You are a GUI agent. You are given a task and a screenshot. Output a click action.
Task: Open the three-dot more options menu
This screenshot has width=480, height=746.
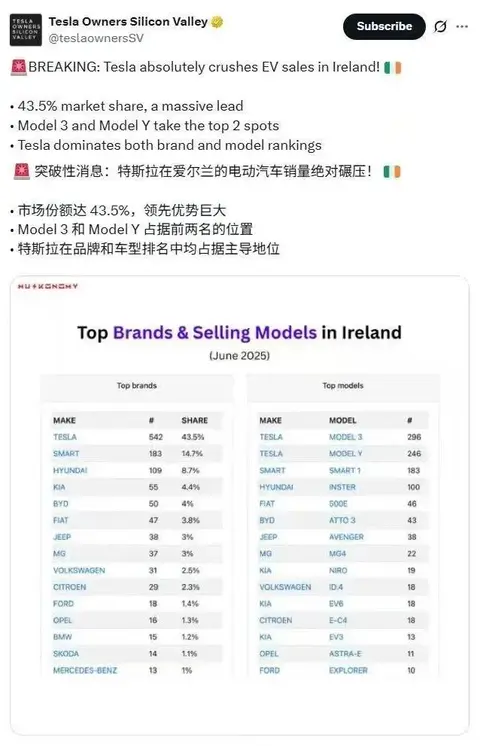[x=462, y=27]
